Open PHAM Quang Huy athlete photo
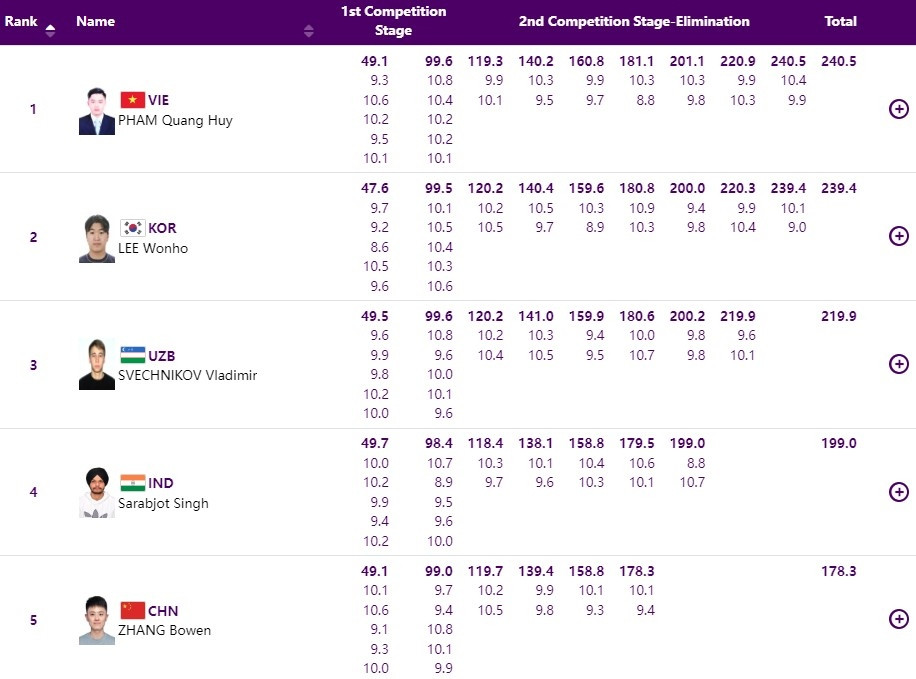Screen dimensions: 916x679 pyautogui.click(x=97, y=111)
